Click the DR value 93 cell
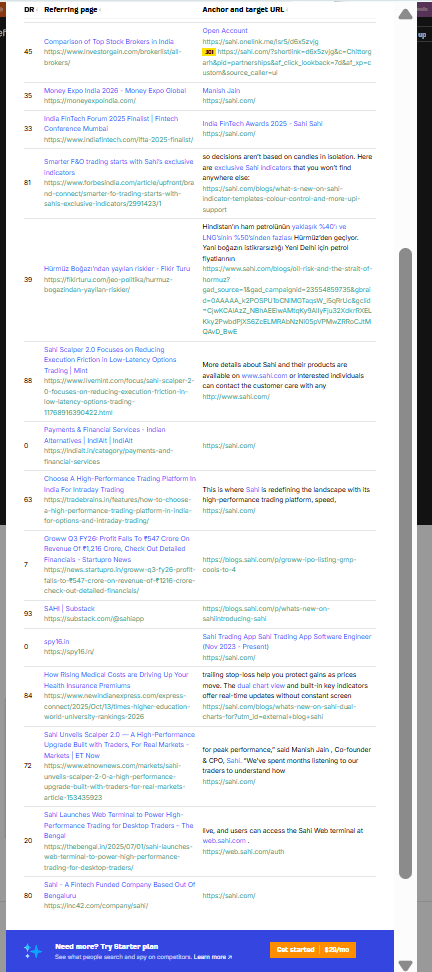Viewport: 432px width, 972px height. tap(28, 614)
